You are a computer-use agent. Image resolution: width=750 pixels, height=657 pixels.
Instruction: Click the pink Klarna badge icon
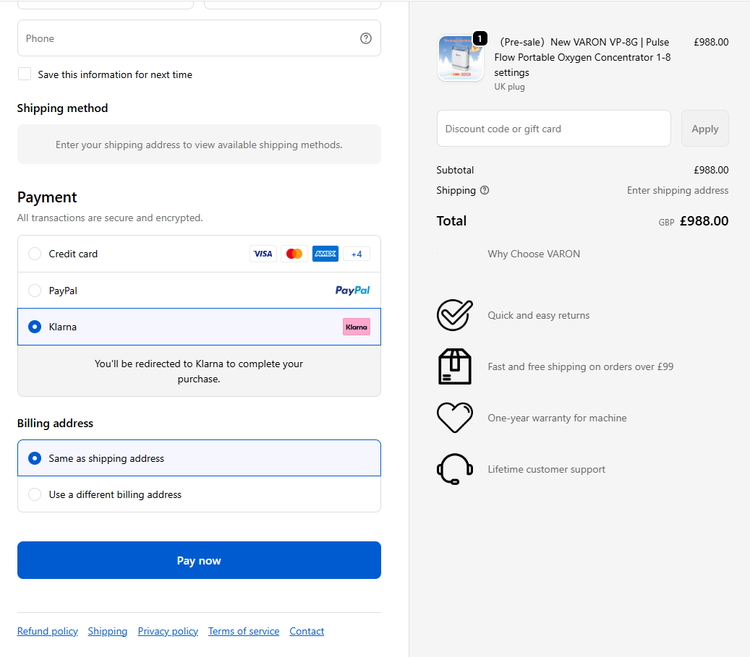pyautogui.click(x=356, y=327)
